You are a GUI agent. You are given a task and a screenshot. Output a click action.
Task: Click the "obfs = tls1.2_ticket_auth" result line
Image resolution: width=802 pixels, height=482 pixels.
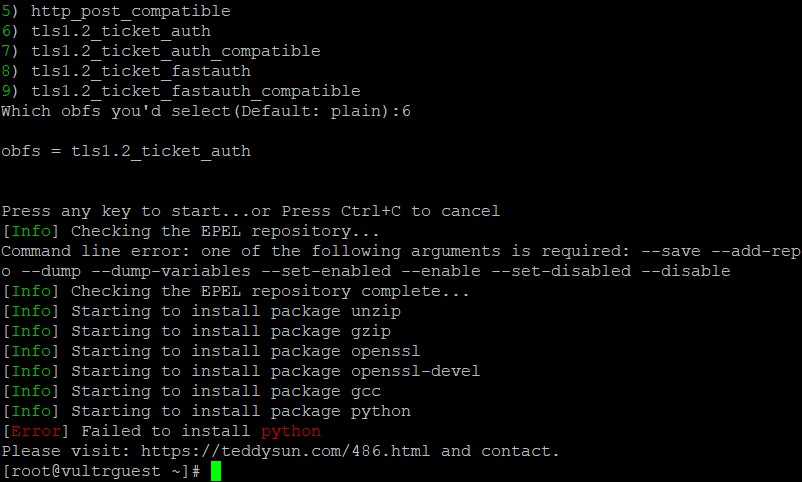[x=126, y=151]
